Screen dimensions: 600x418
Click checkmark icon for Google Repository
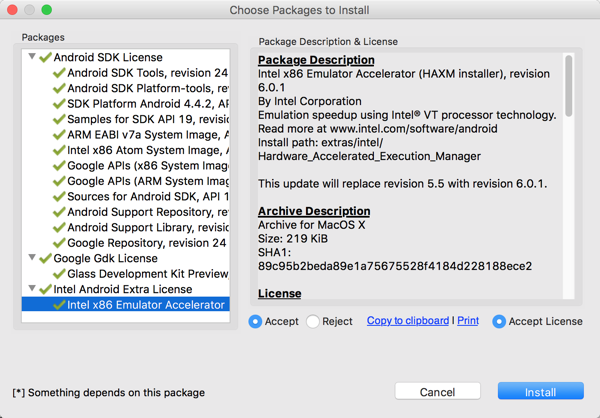[59, 242]
